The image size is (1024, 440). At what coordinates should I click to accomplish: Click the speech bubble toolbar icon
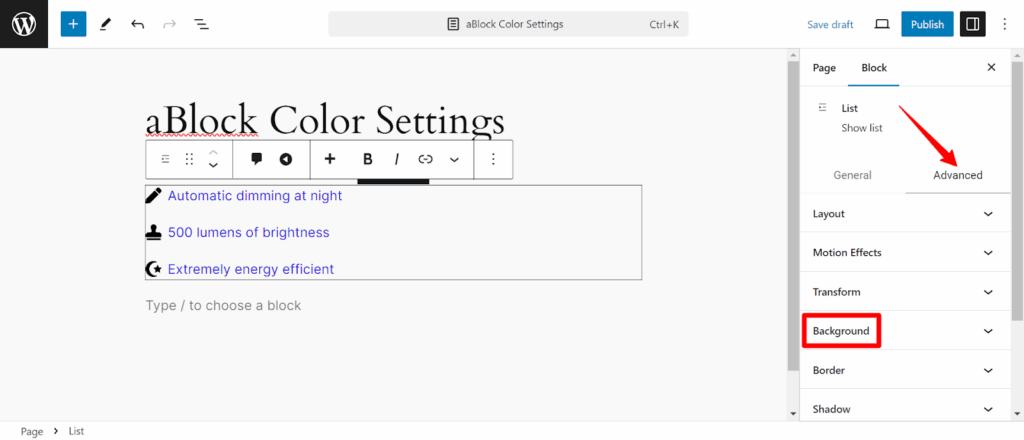tap(257, 159)
